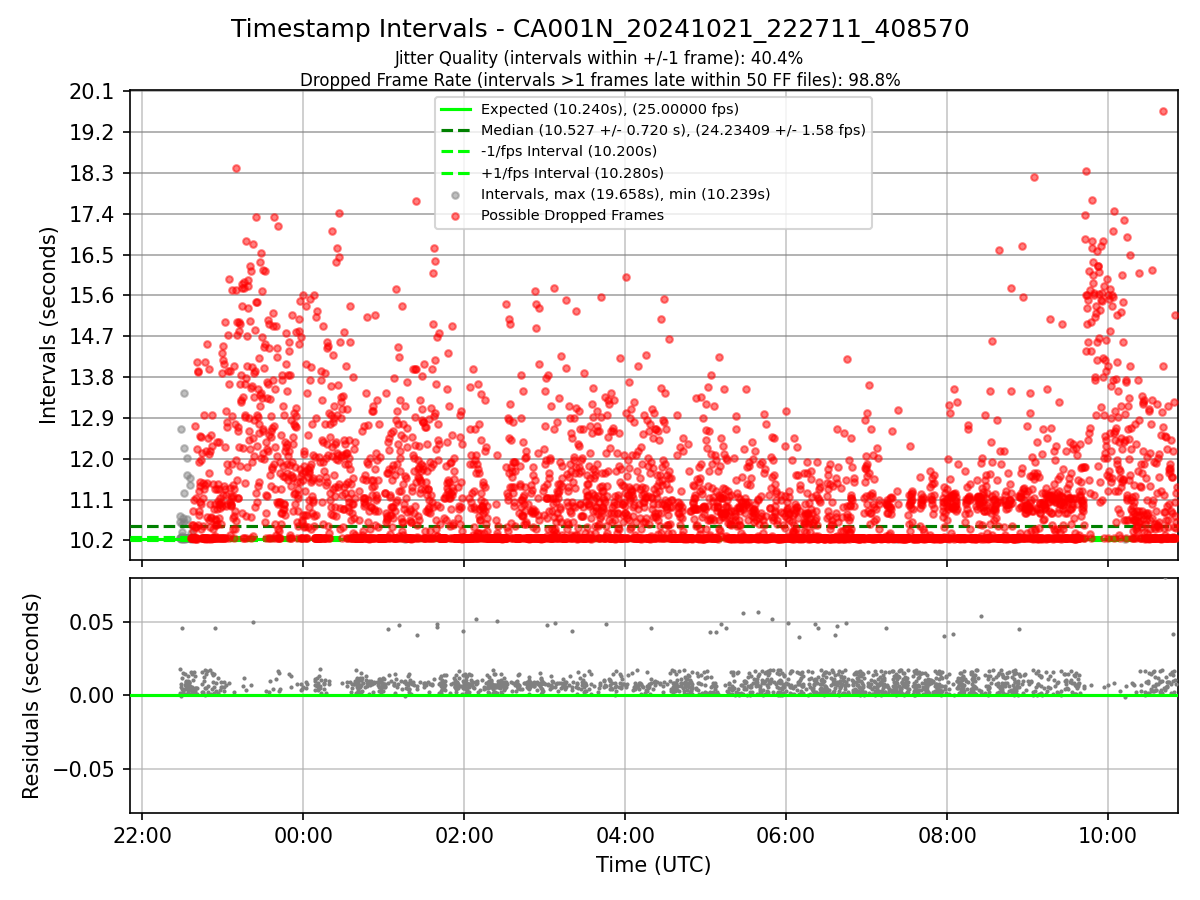Click the solid green line sample beside 'Expected'
Image resolution: width=1200 pixels, height=900 pixels.
tap(456, 109)
